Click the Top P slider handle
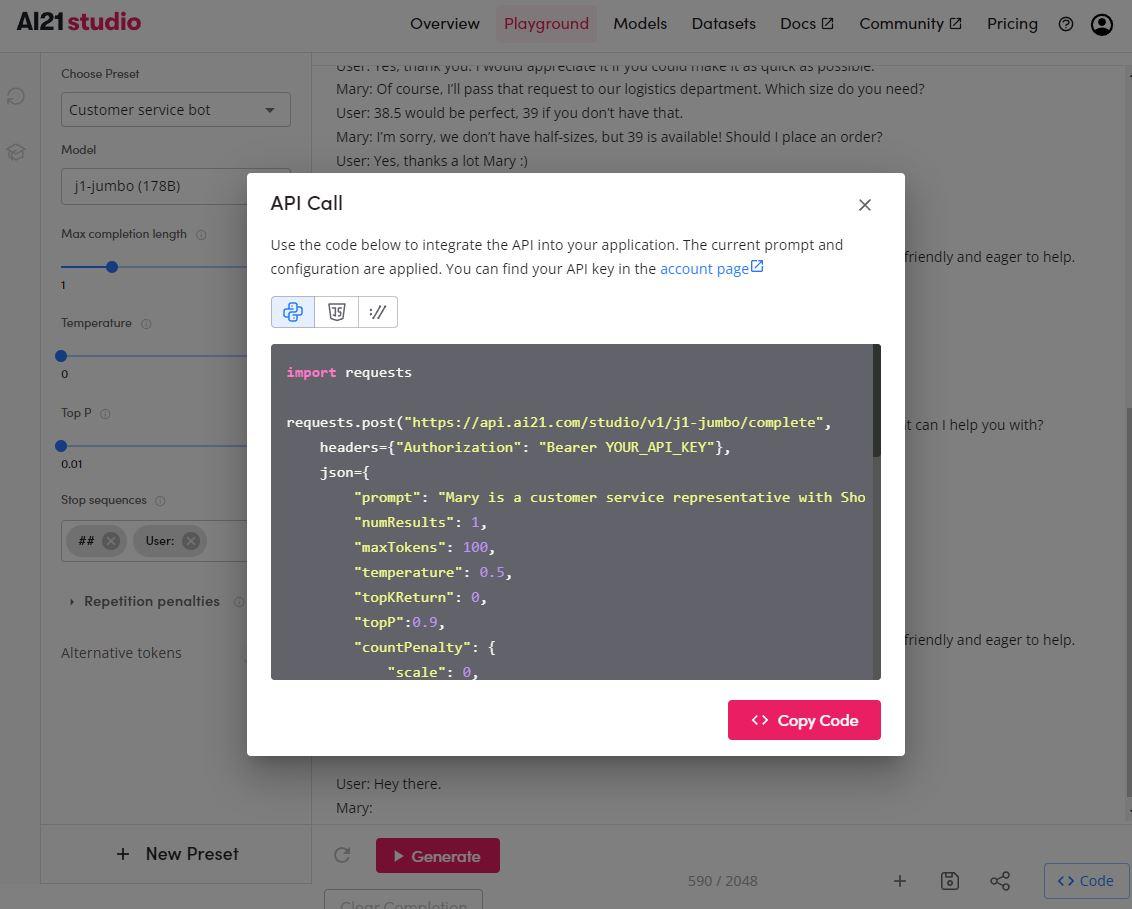The image size is (1132, 909). point(61,446)
